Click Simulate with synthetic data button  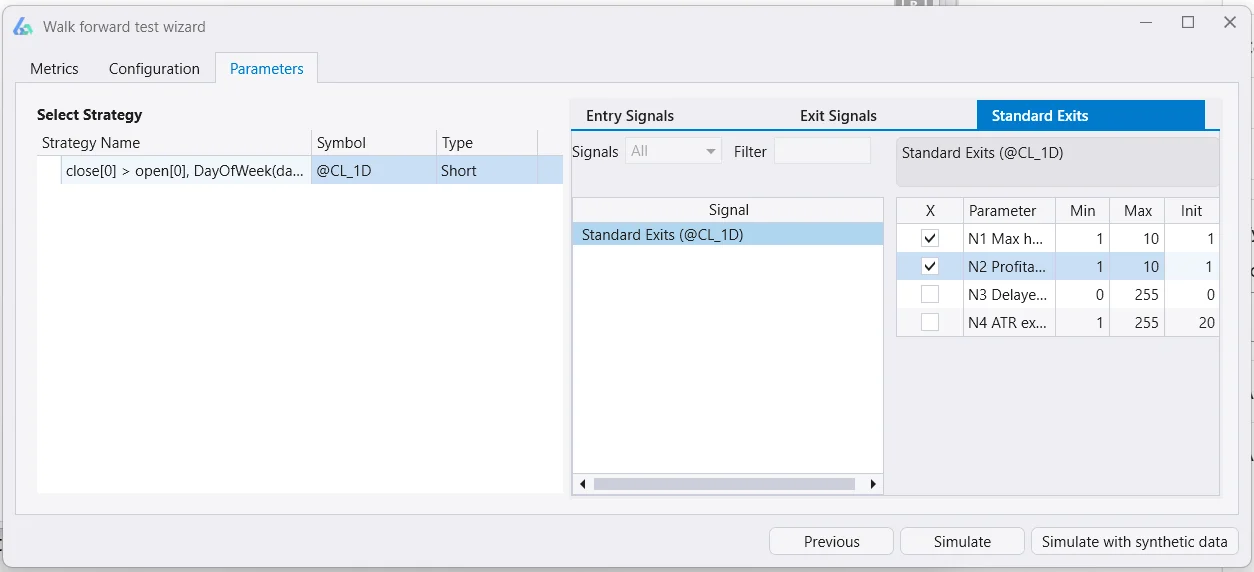pos(1134,541)
